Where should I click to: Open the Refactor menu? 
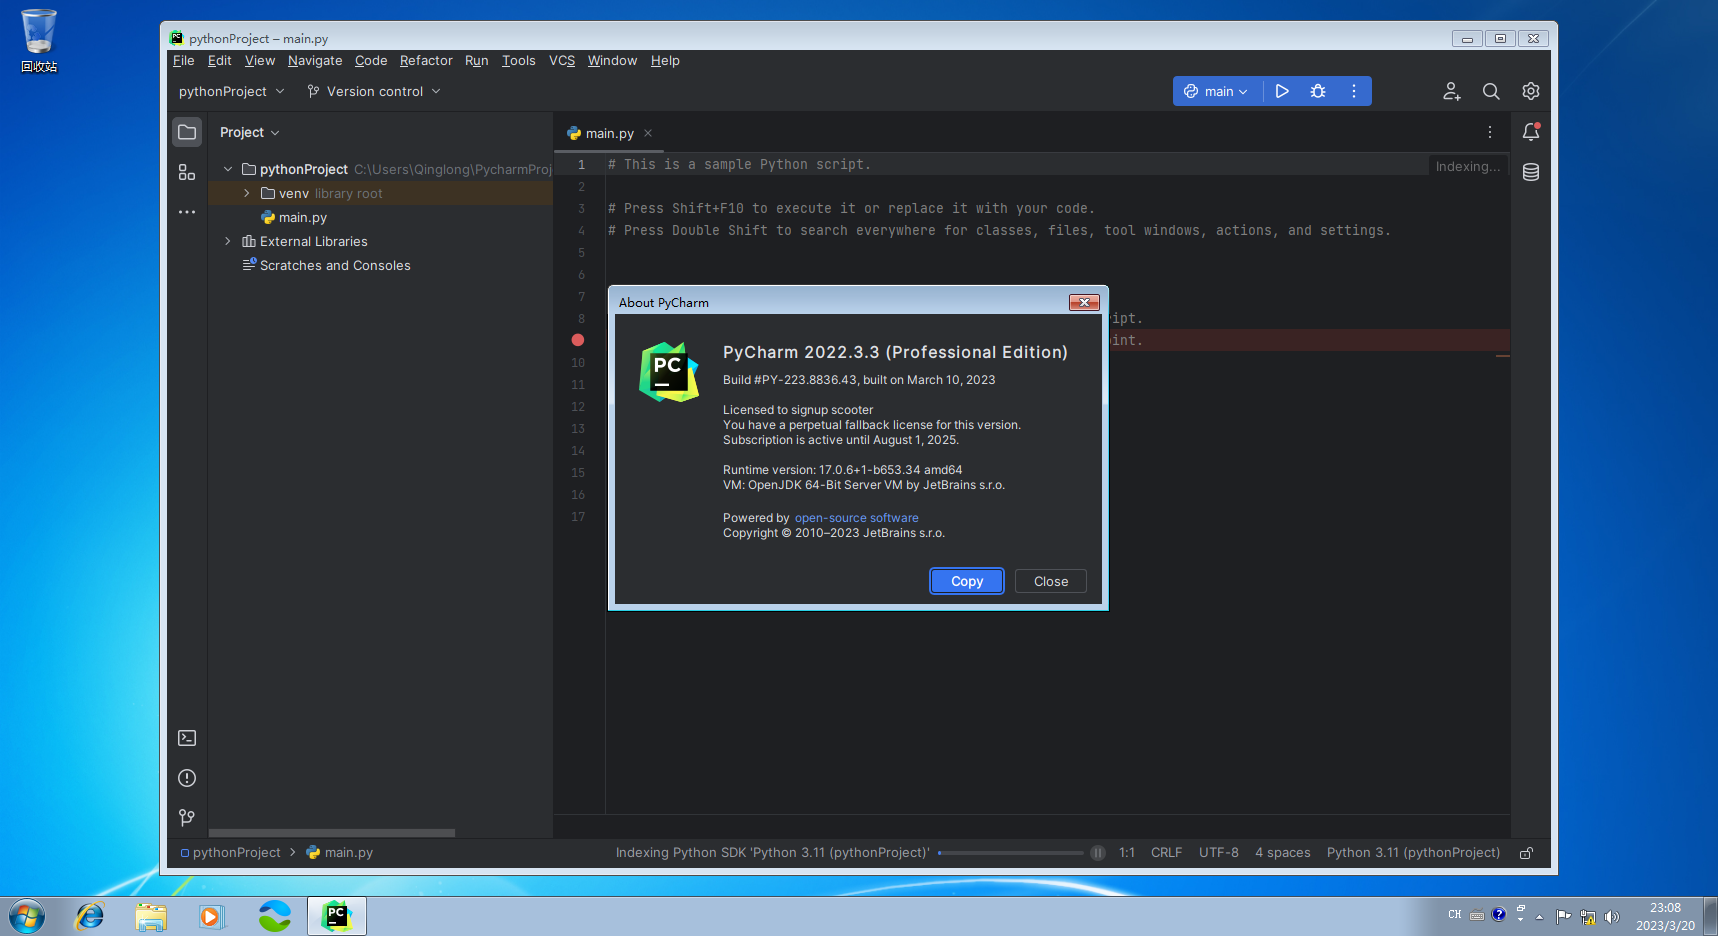click(426, 60)
